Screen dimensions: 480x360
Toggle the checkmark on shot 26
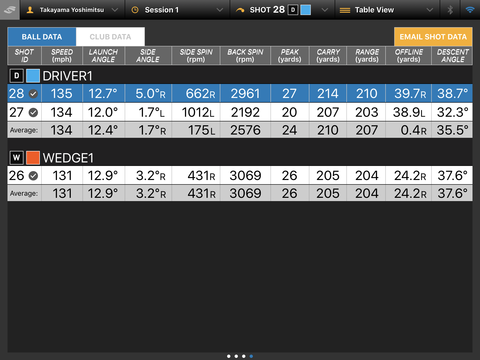[33, 176]
